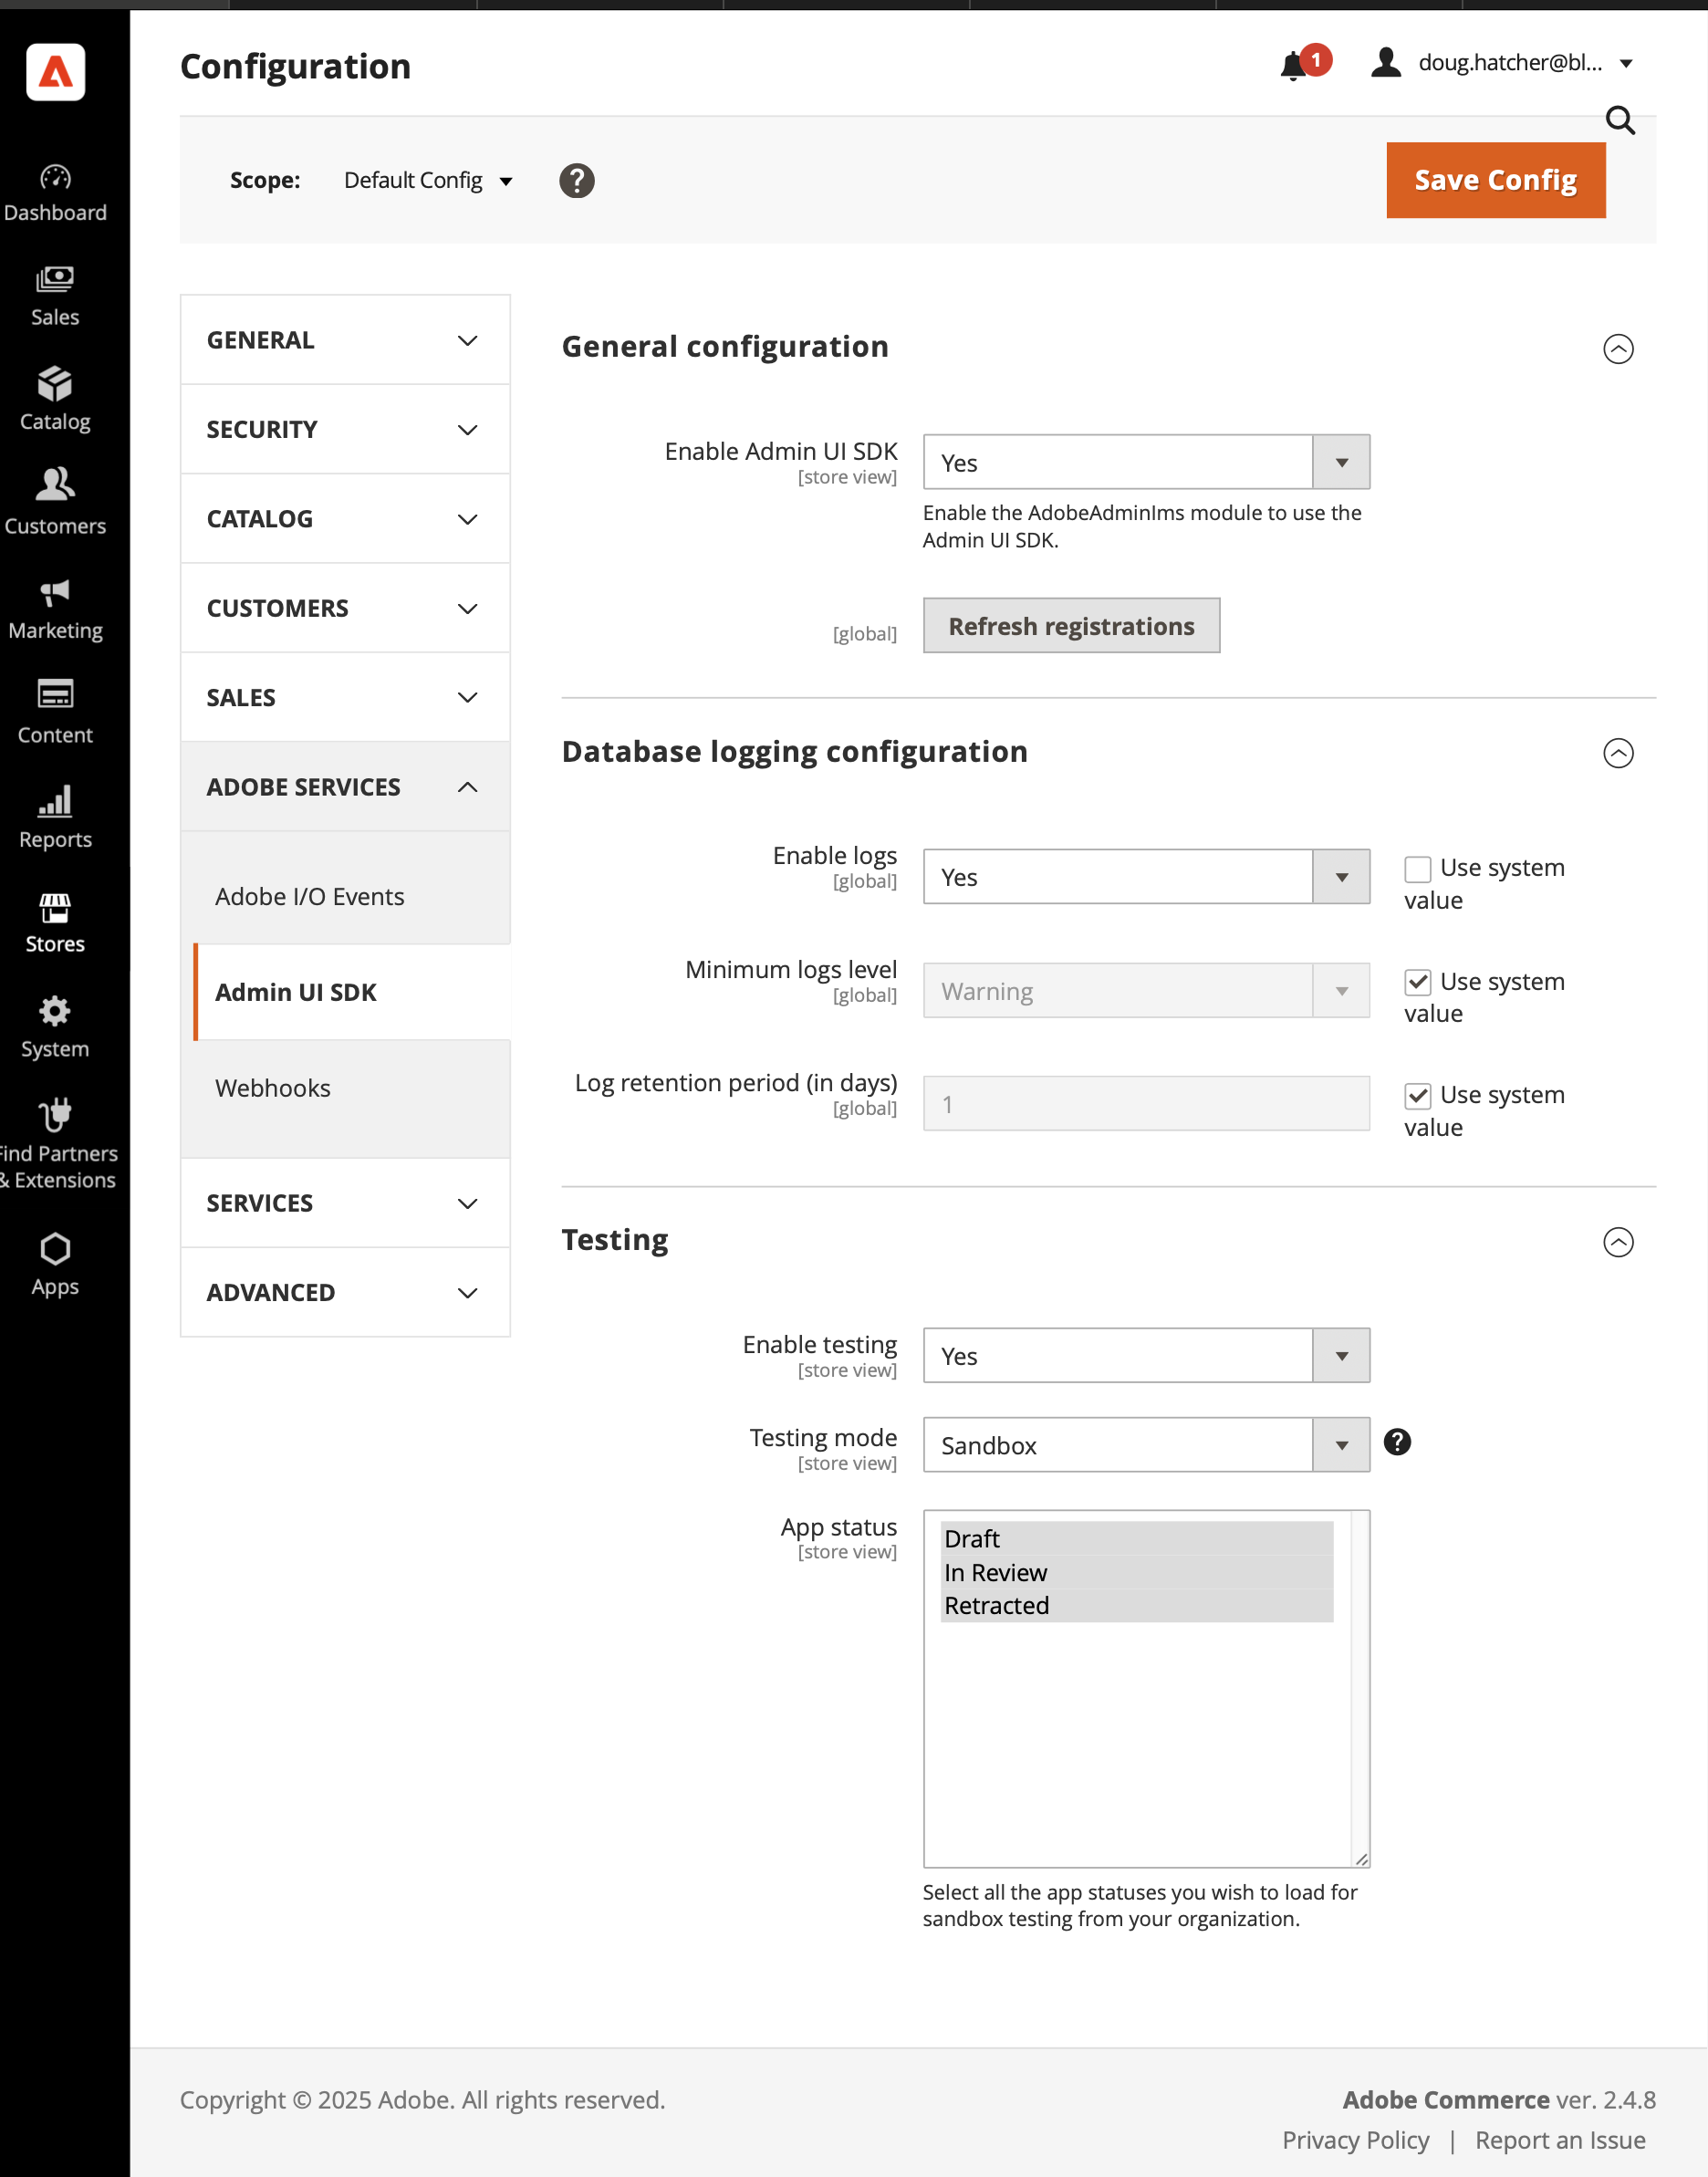Screen dimensions: 1708x2177
Task: Open the Dashboard sidebar icon
Action: (x=55, y=193)
